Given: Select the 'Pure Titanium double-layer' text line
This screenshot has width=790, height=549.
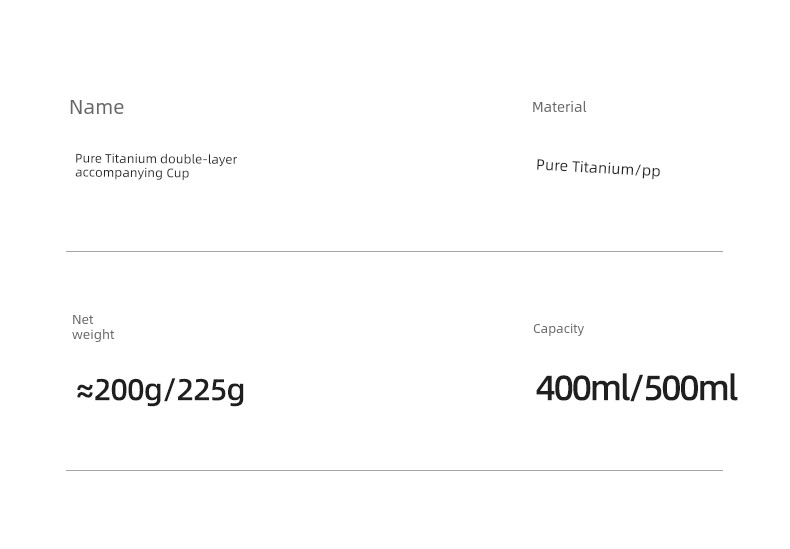Looking at the screenshot, I should click(x=156, y=159).
